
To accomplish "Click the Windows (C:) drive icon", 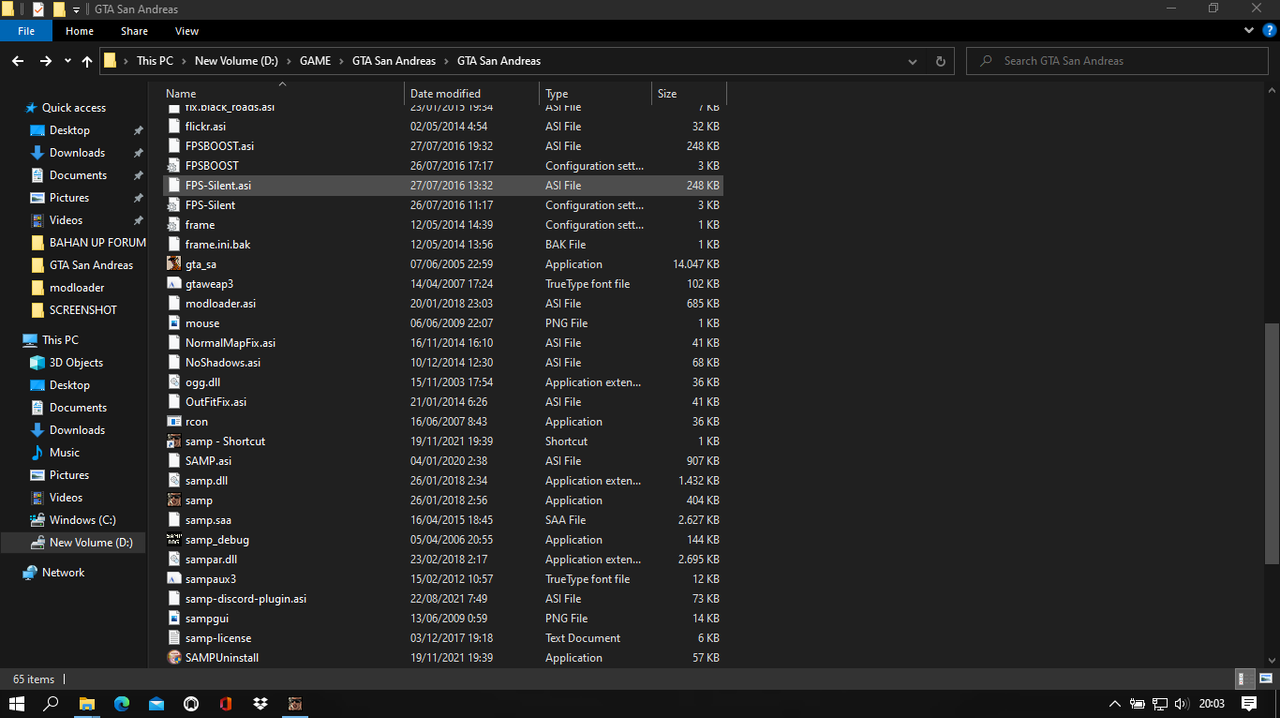I will click(37, 520).
